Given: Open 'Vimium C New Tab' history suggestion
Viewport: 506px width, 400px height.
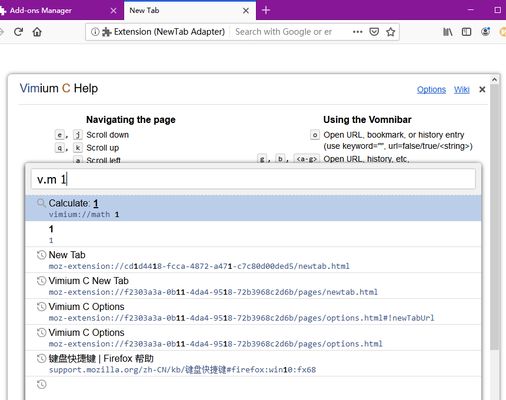Looking at the screenshot, I should [253, 286].
